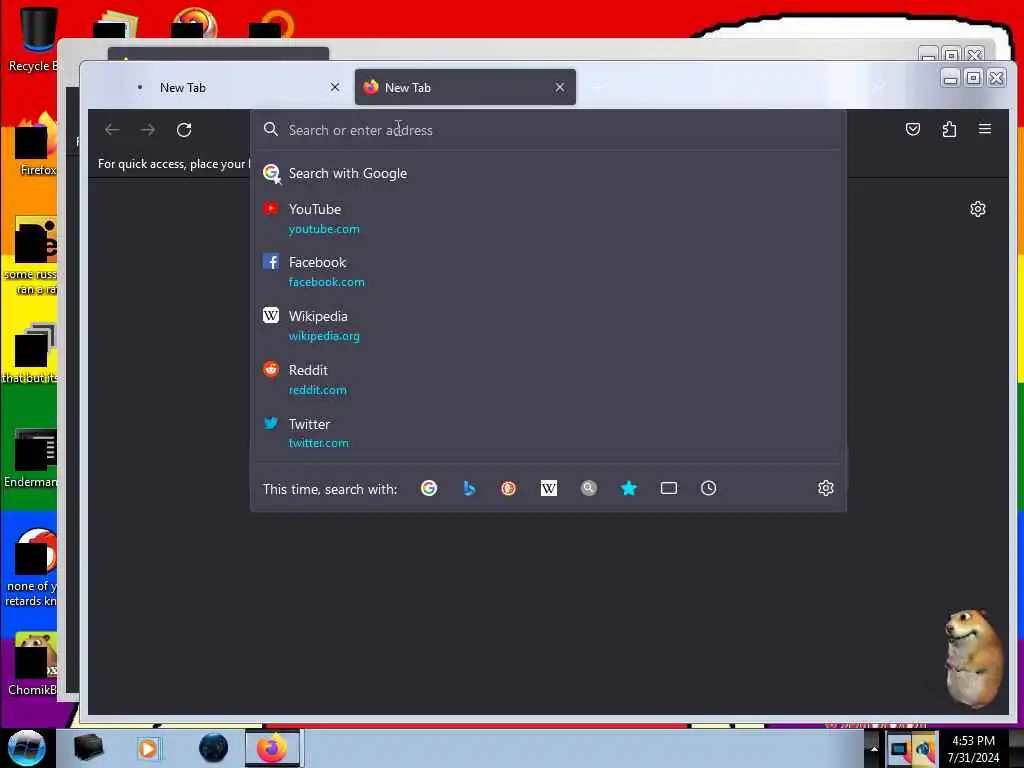The height and width of the screenshot is (768, 1024).
Task: Focus the Search or enter address field
Action: (x=549, y=130)
